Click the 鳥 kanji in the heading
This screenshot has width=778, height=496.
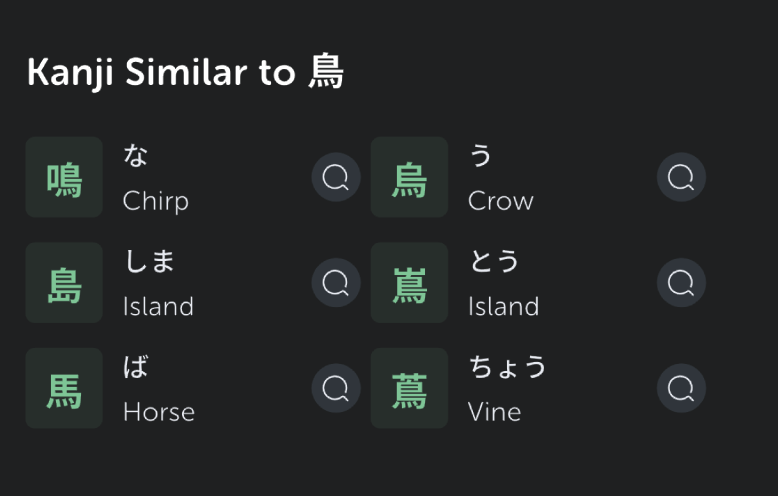coord(326,72)
